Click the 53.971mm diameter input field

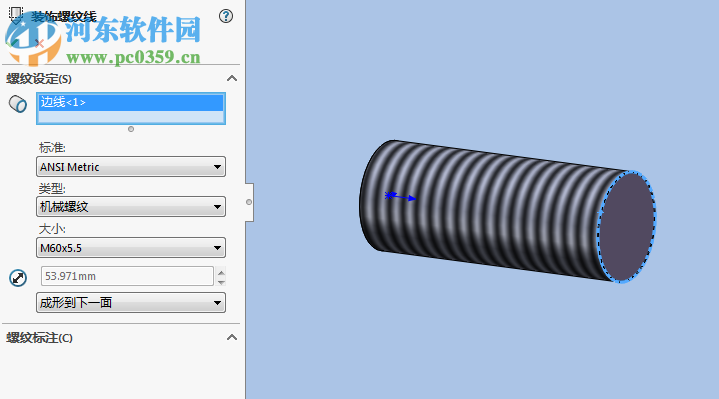[127, 276]
